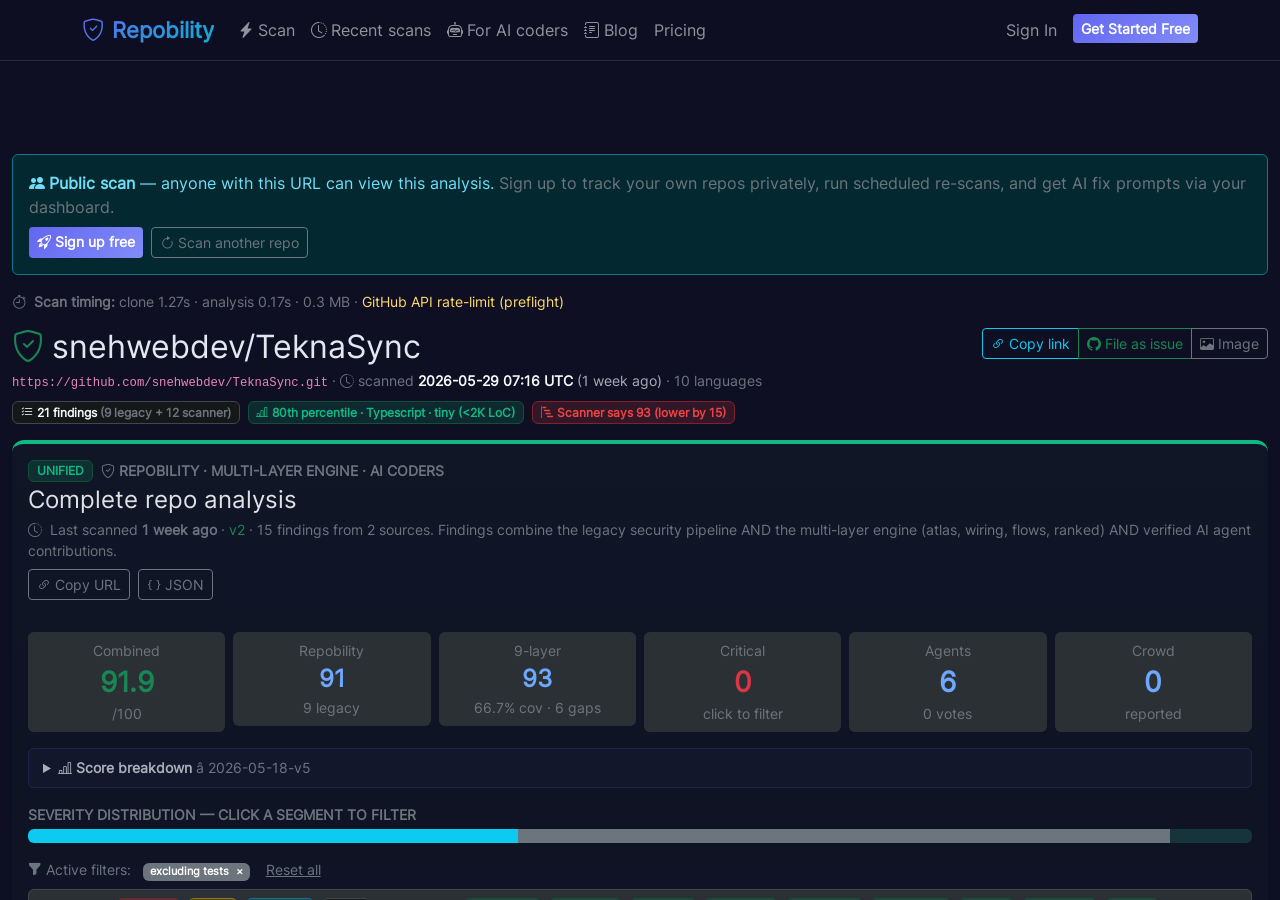Click the gray severity distribution segment
This screenshot has width=1280, height=900.
[x=844, y=836]
